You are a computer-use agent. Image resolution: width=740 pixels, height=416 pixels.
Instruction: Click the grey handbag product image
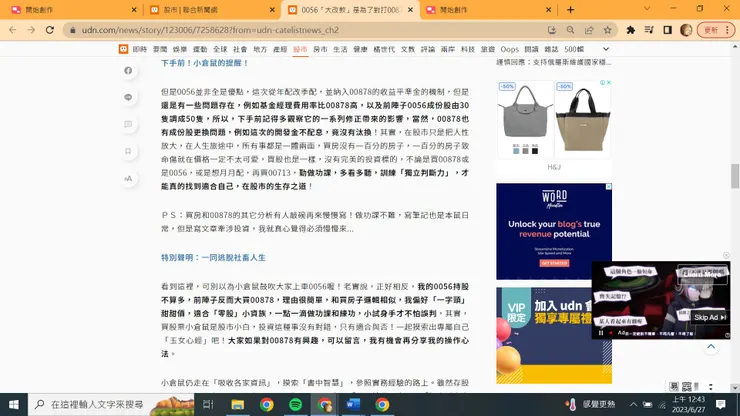coord(525,112)
